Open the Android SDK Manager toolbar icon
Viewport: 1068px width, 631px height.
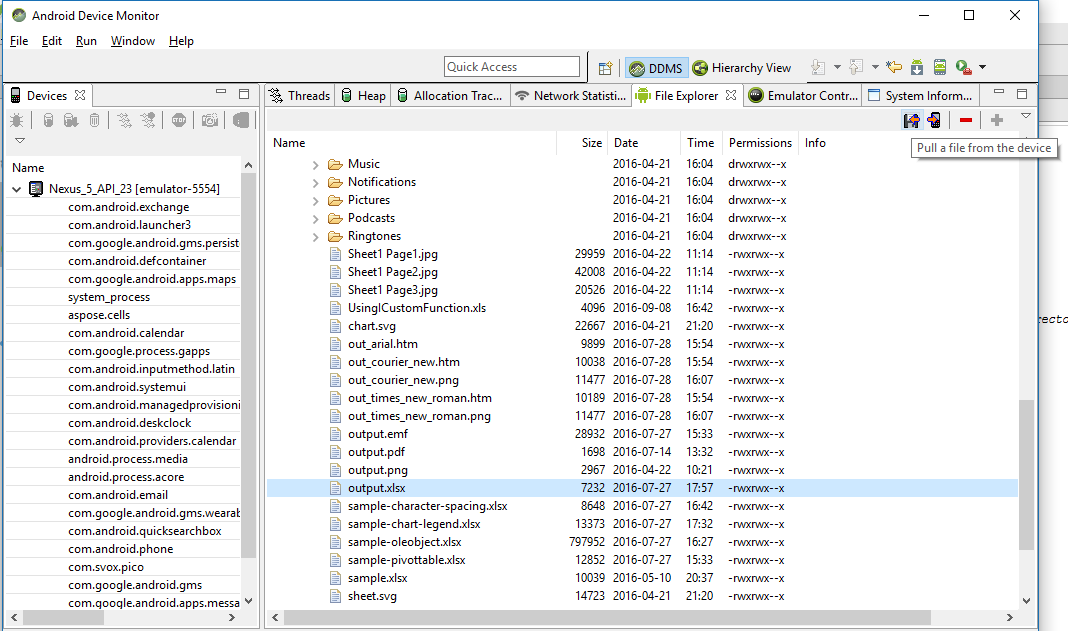(917, 68)
